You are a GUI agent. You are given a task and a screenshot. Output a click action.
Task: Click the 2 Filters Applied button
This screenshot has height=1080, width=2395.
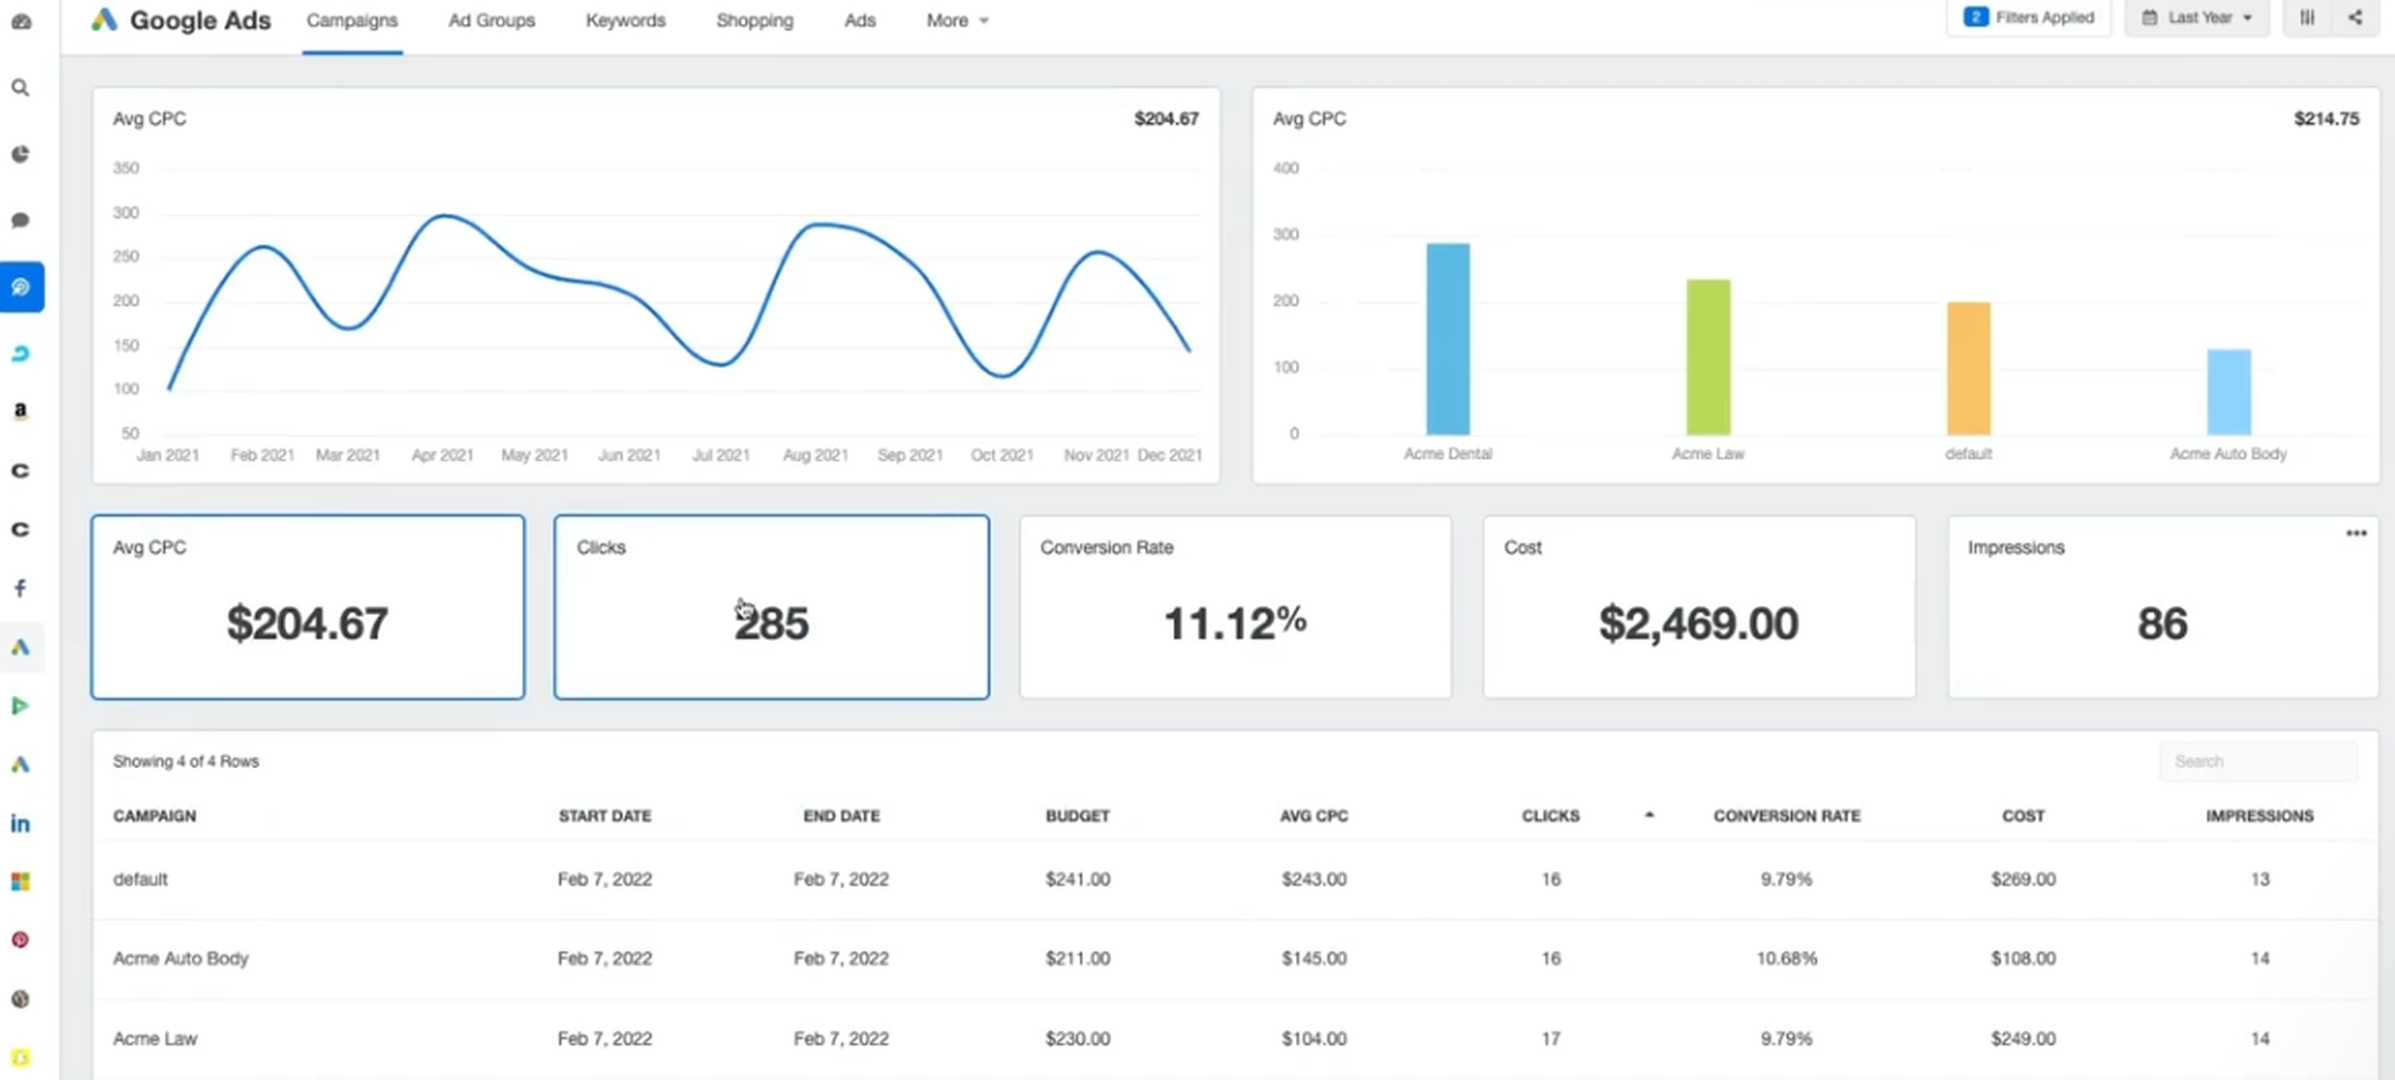point(2028,18)
